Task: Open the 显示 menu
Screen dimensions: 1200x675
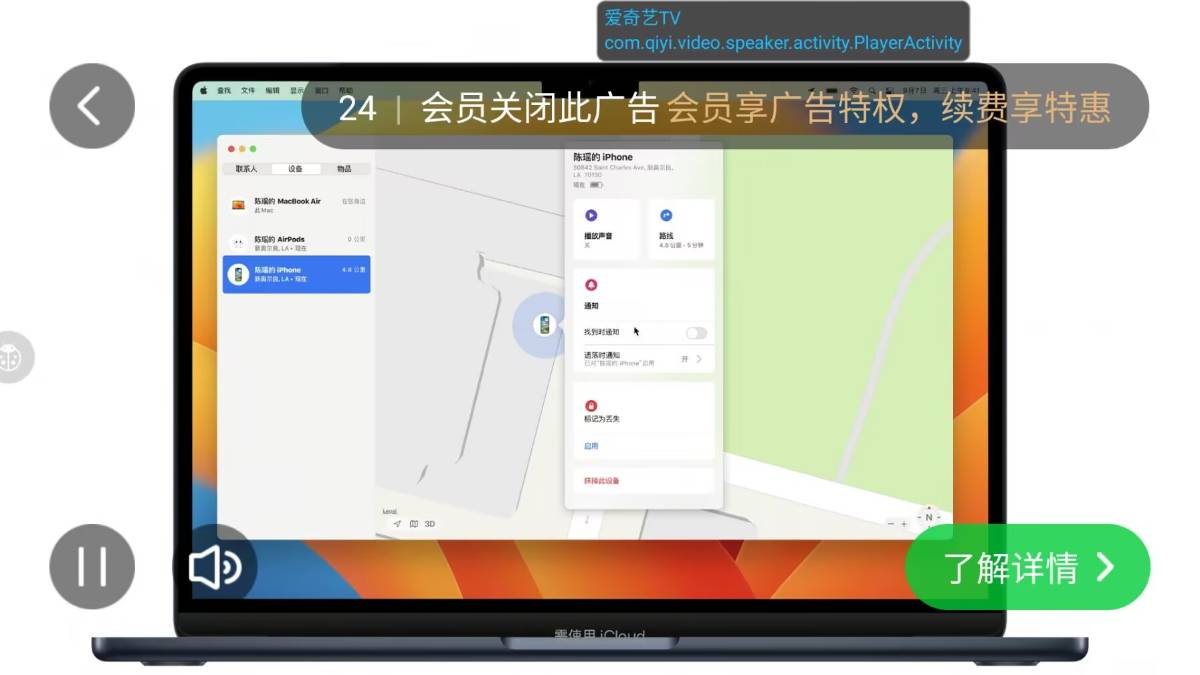Action: [297, 90]
